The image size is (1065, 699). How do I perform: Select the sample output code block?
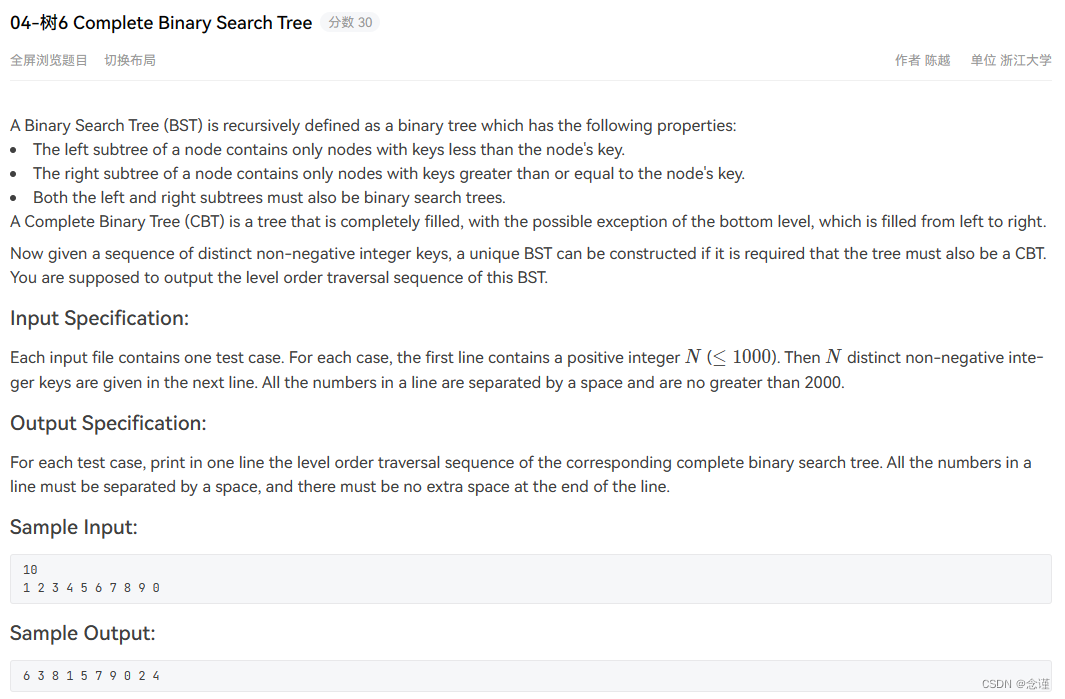click(x=530, y=675)
